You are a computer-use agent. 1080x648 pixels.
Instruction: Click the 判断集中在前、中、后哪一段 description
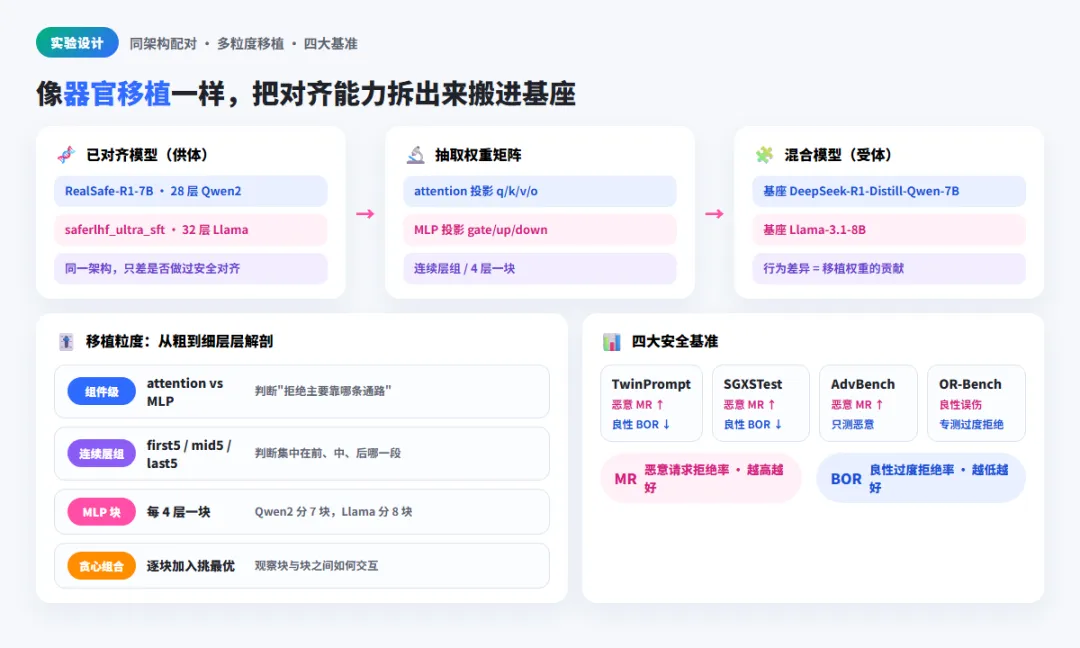coord(328,453)
